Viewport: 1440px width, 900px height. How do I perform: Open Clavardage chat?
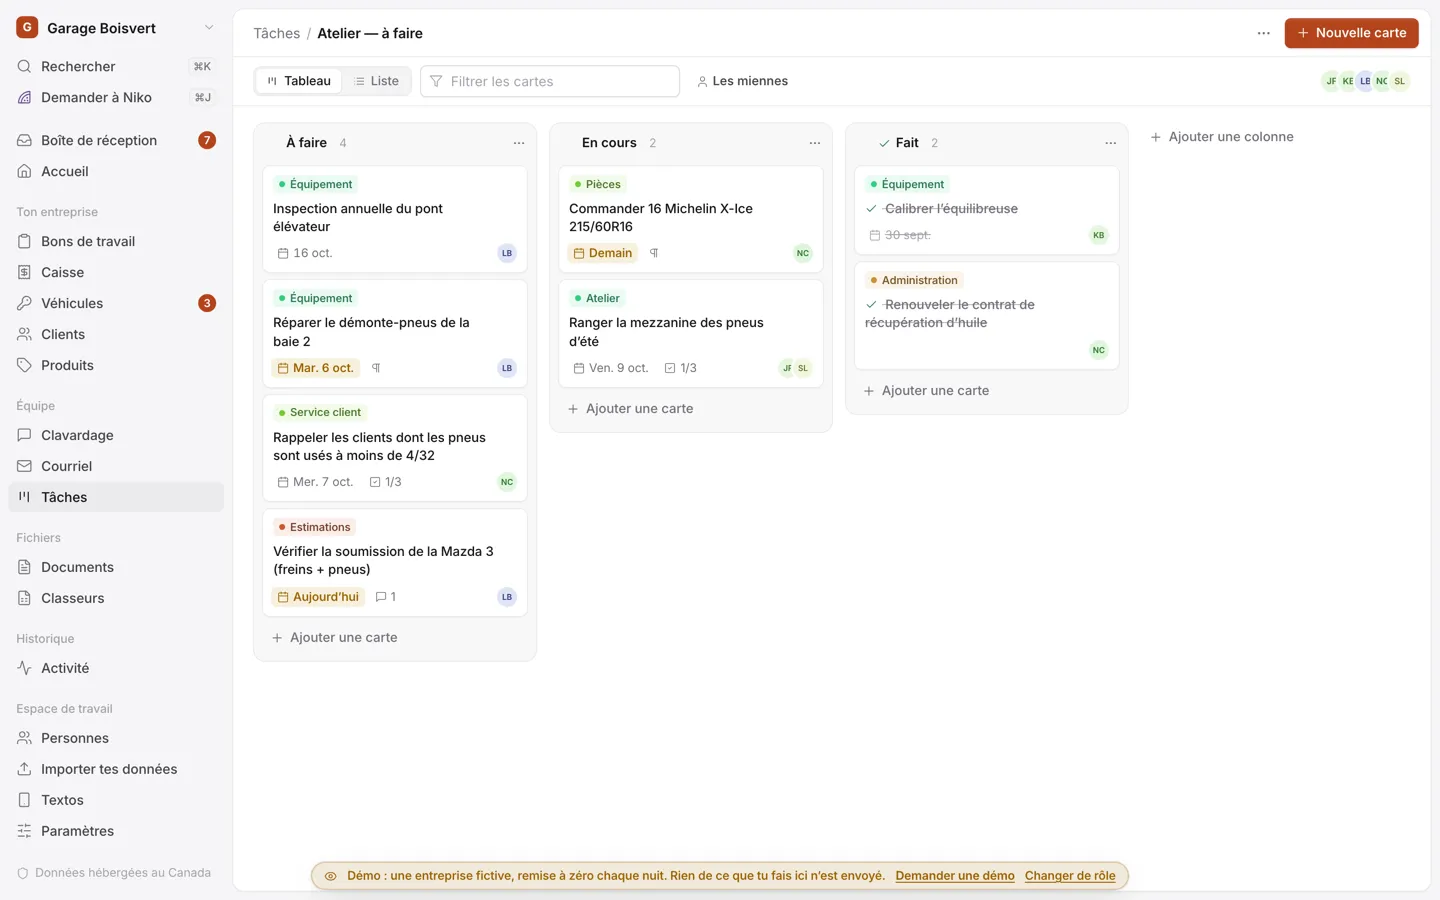coord(116,435)
